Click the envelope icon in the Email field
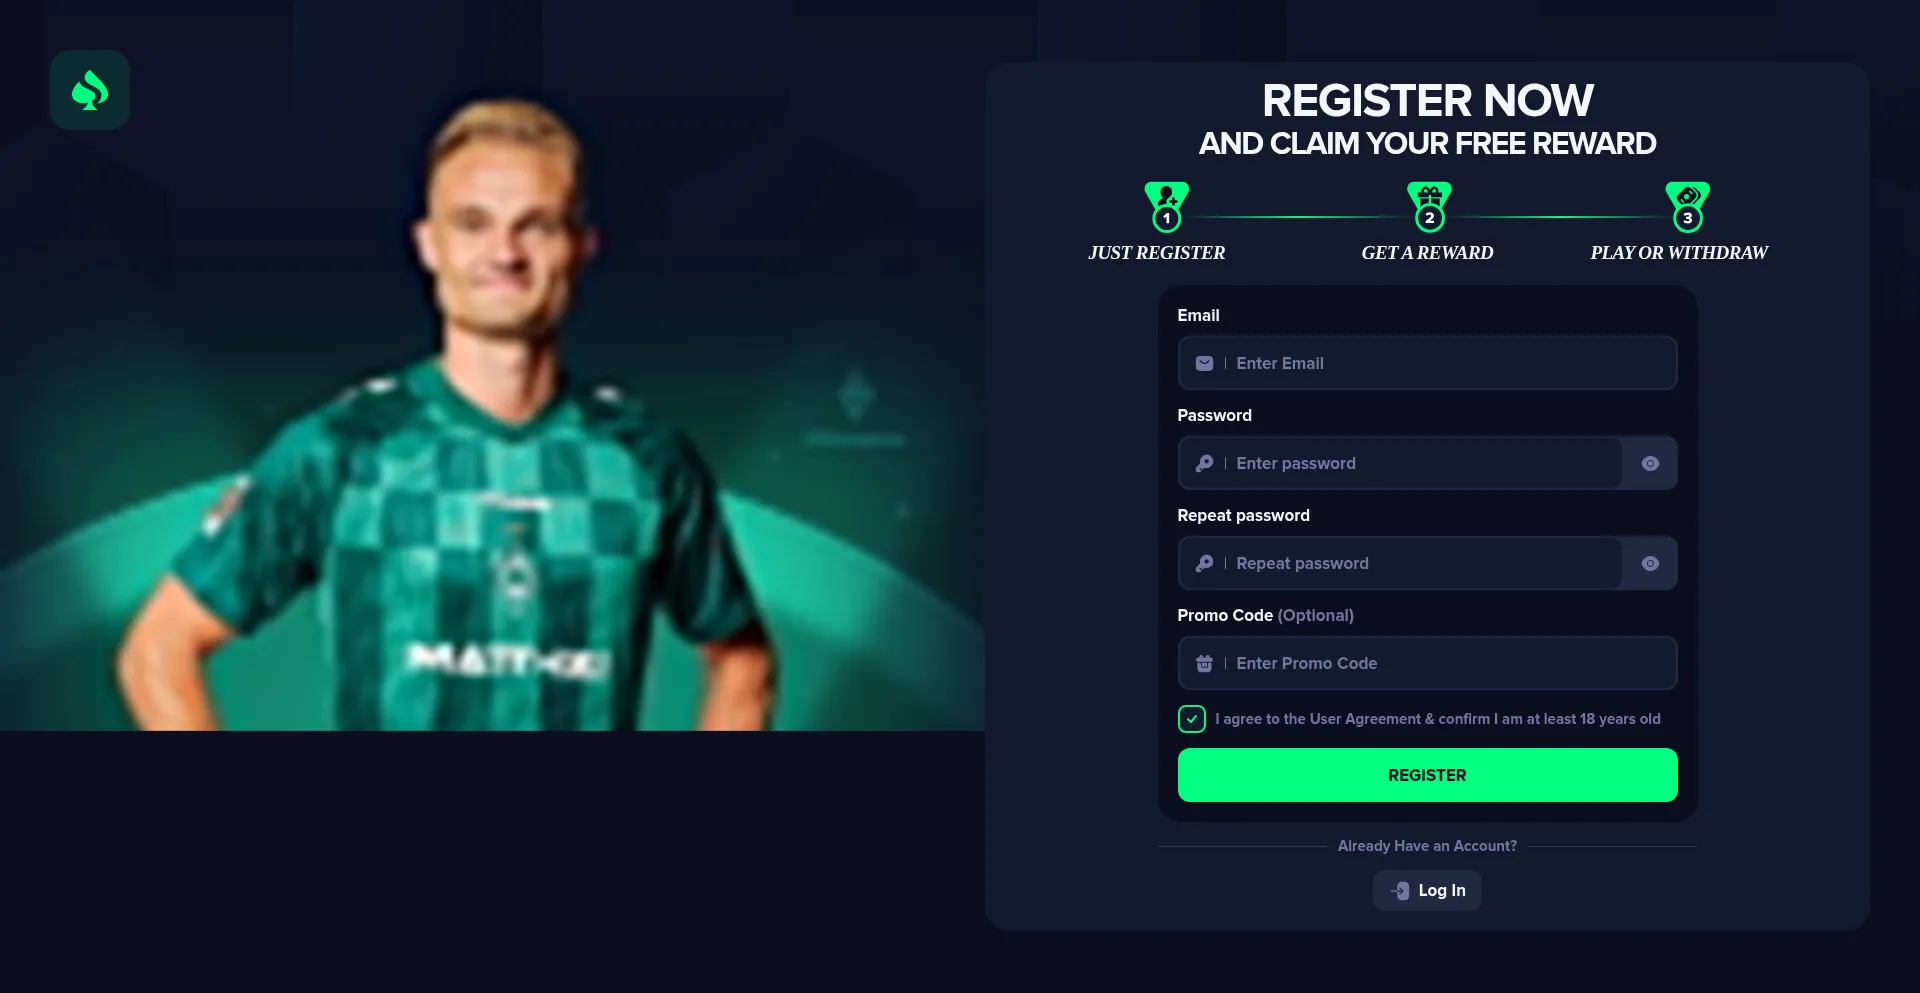Viewport: 1920px width, 993px height. pos(1204,363)
